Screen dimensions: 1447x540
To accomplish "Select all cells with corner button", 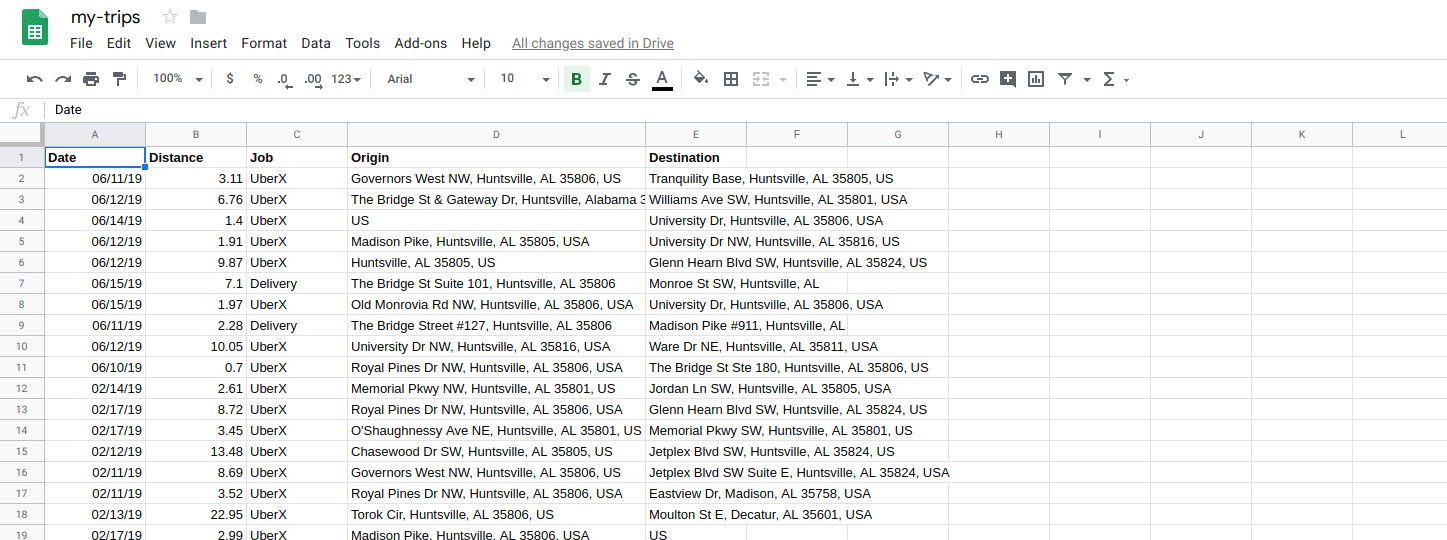I will point(22,134).
